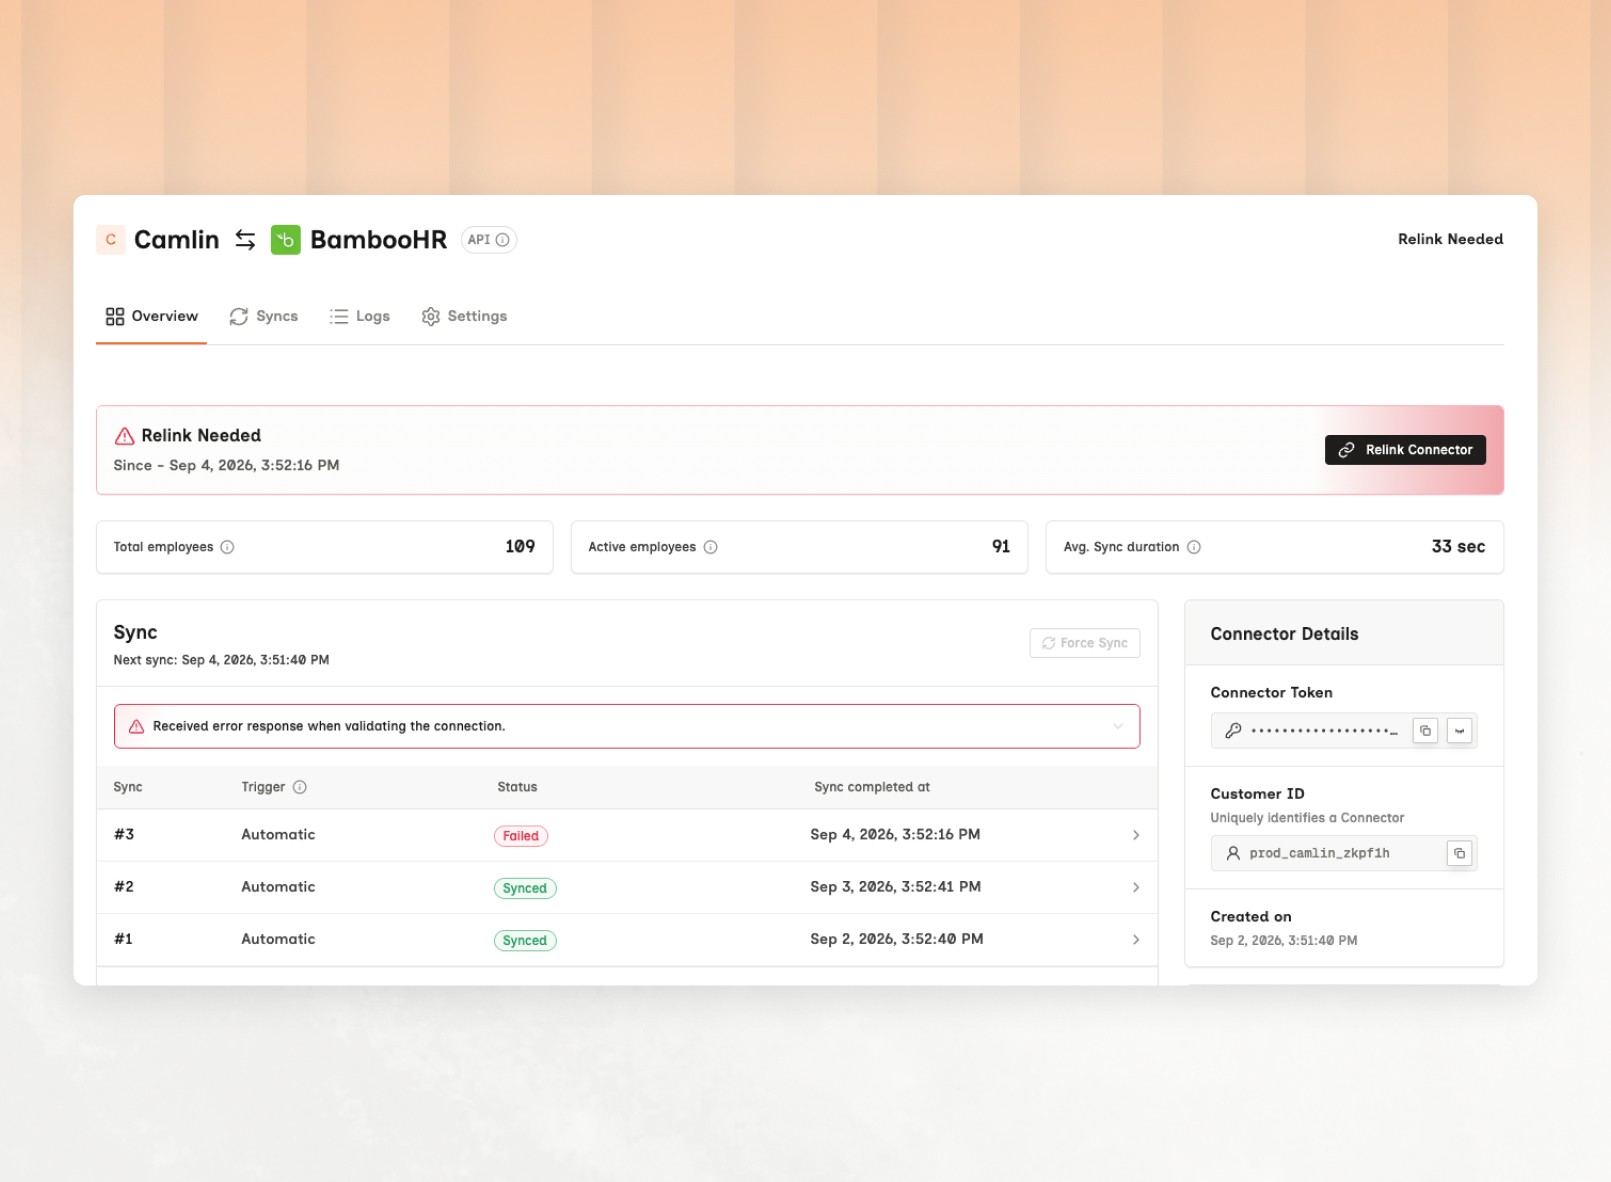
Task: Open the Settings tab
Action: pyautogui.click(x=464, y=316)
